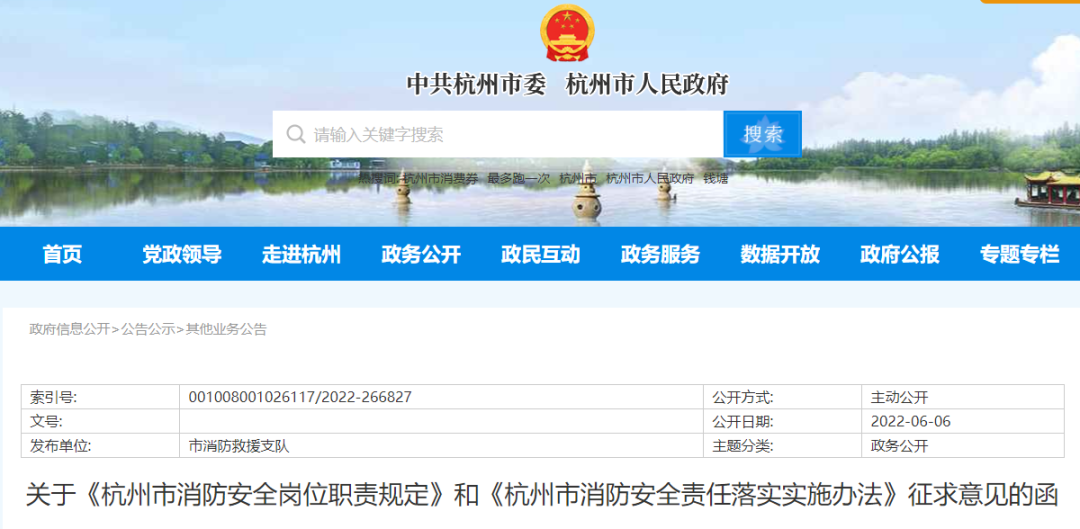Click the 公开日期 label cell
The height and width of the screenshot is (529, 1080).
(782, 422)
